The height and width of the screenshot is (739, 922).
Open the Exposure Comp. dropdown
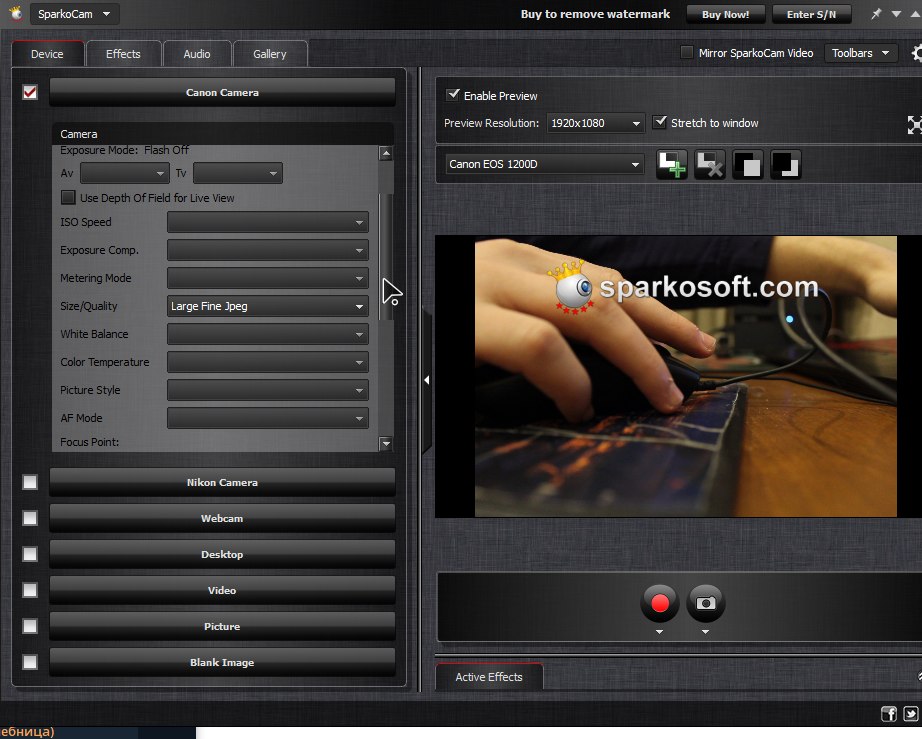[x=268, y=250]
